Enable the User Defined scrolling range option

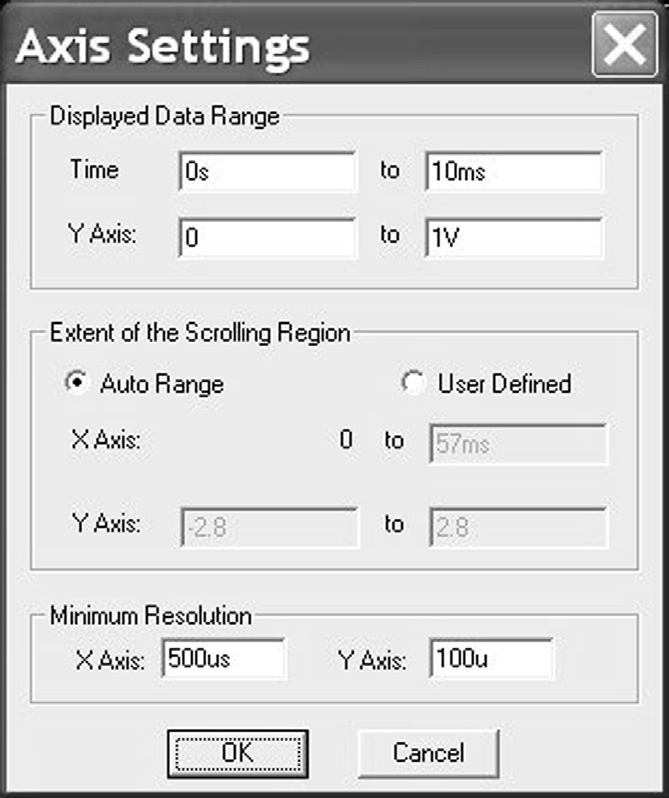pyautogui.click(x=412, y=384)
